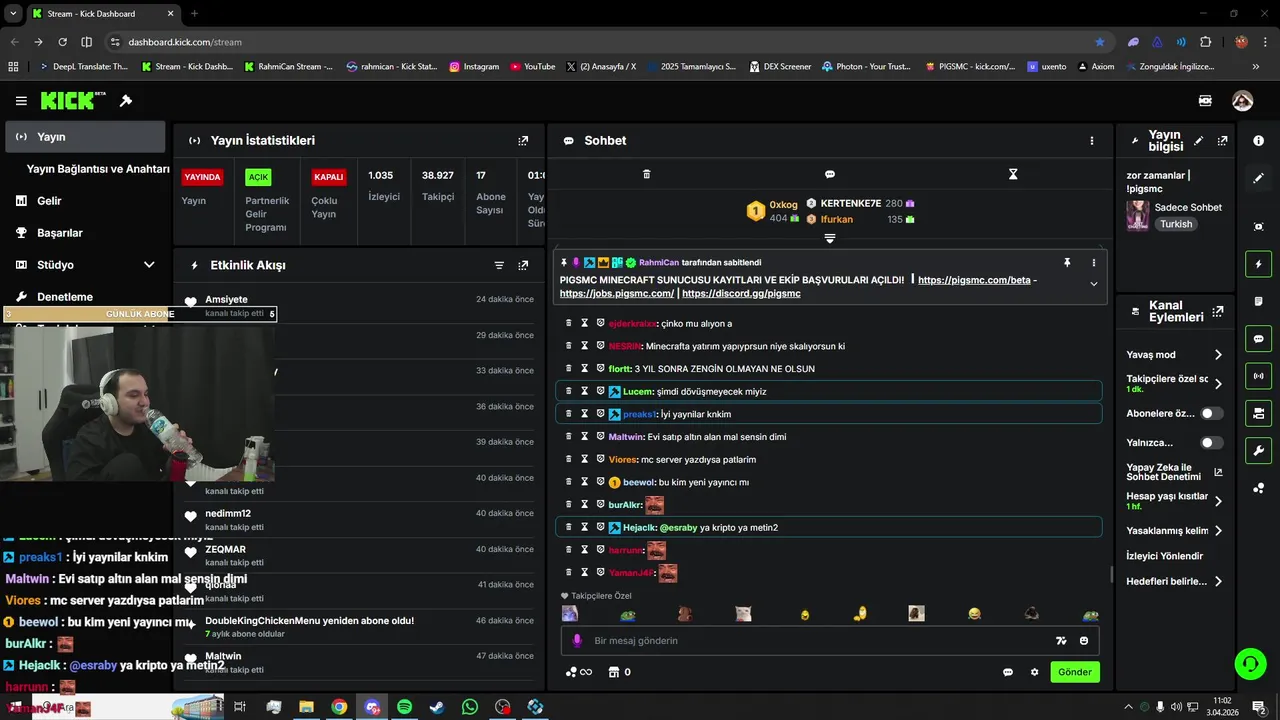Pop out the Yayın bilgisi panel
The image size is (1280, 720).
(x=1222, y=141)
